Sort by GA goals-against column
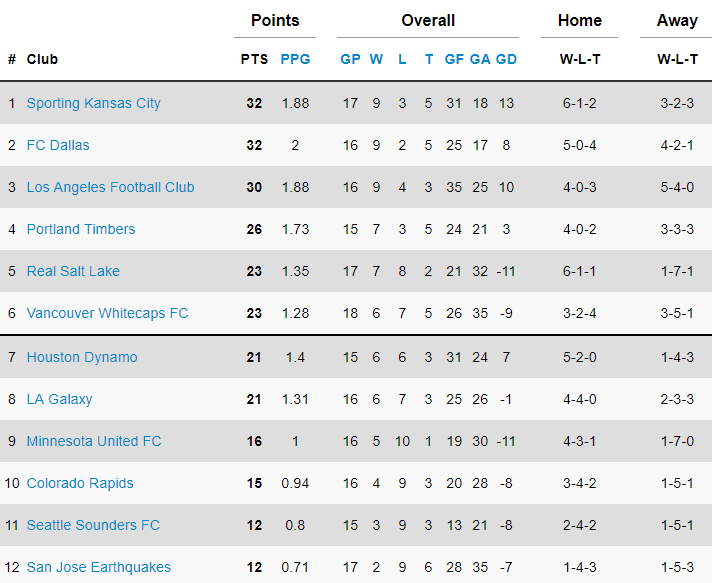The width and height of the screenshot is (712, 583). pyautogui.click(x=480, y=59)
